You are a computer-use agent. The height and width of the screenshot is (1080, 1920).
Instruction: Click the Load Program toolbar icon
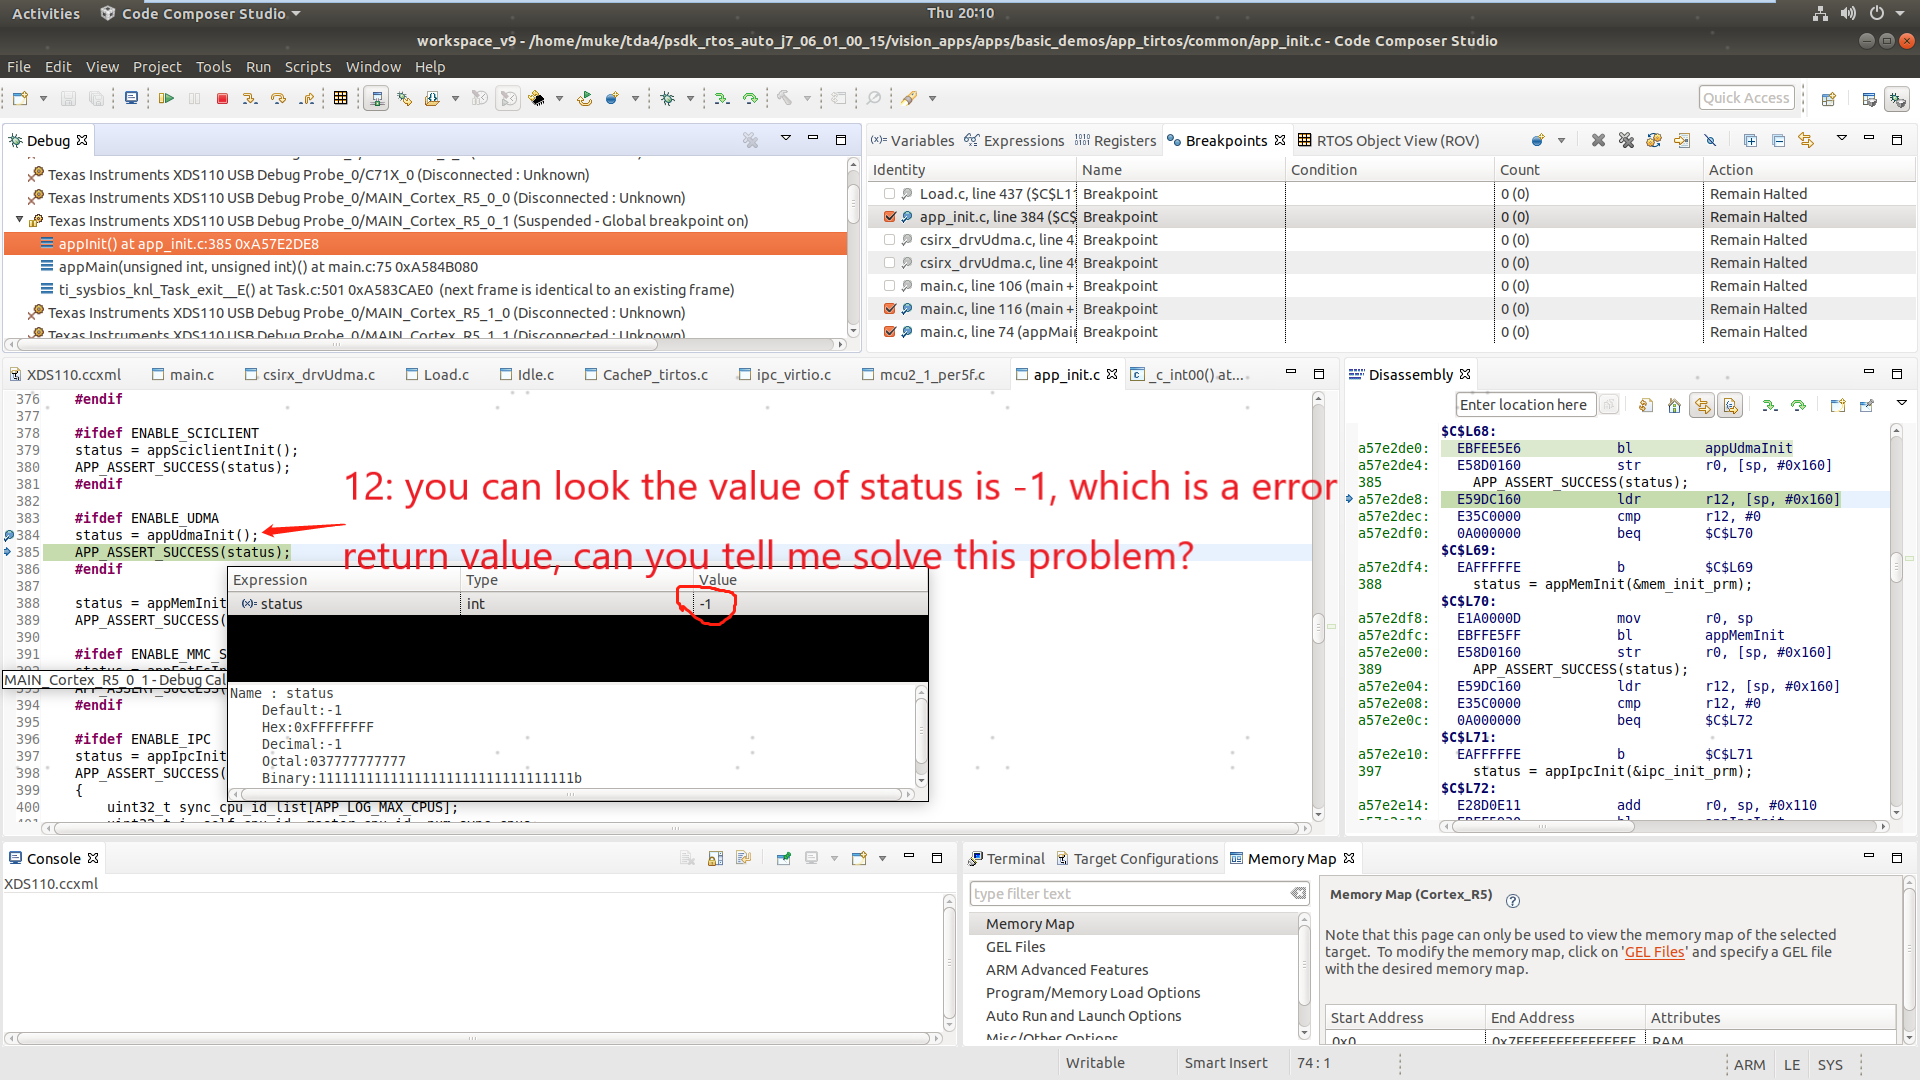pos(432,98)
